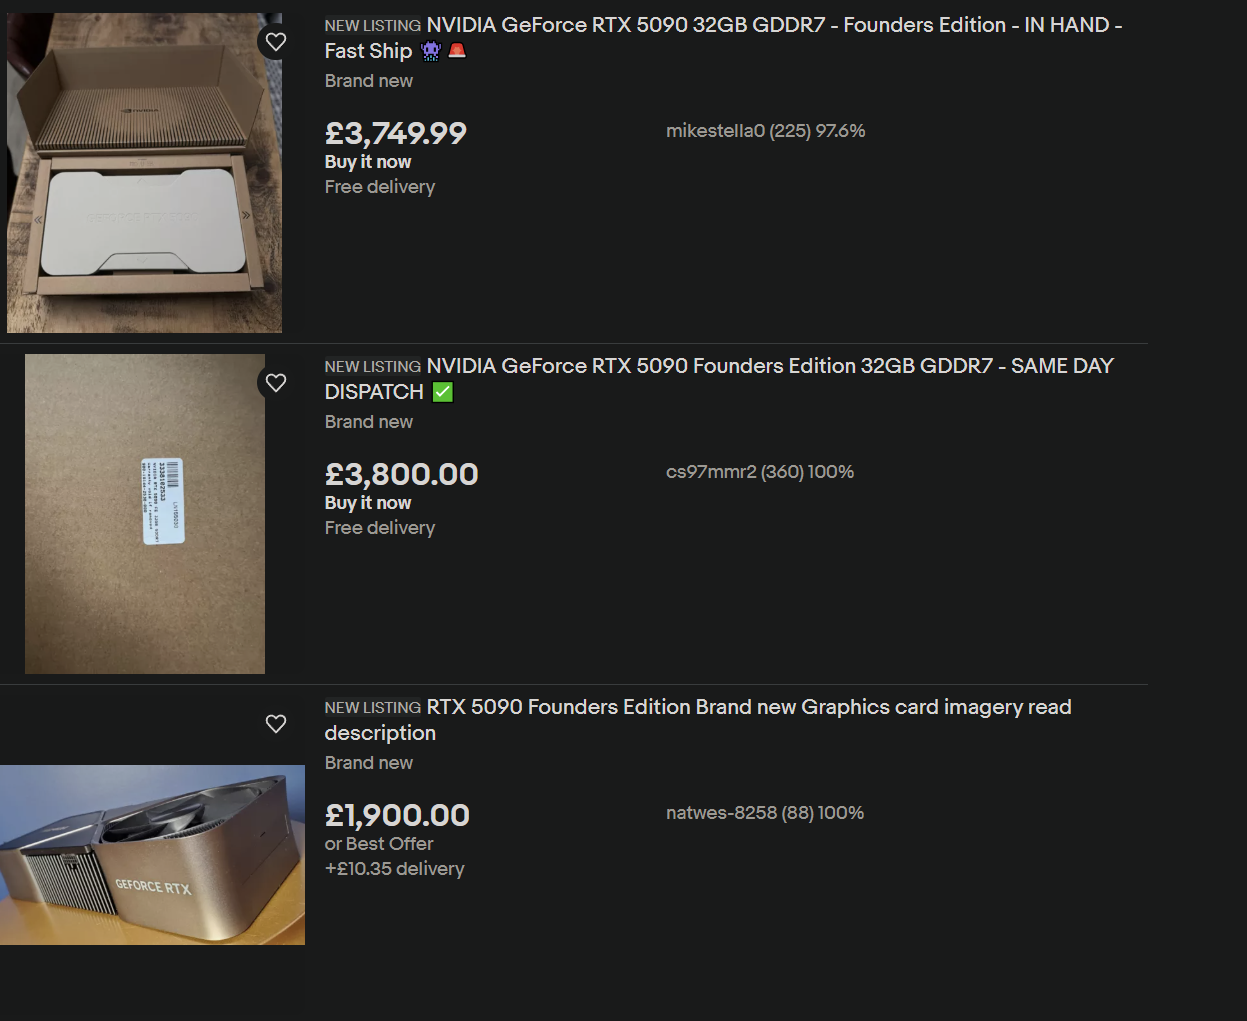The width and height of the screenshot is (1247, 1021).
Task: Open the opened-box RTX 5090 product photo
Action: click(144, 173)
